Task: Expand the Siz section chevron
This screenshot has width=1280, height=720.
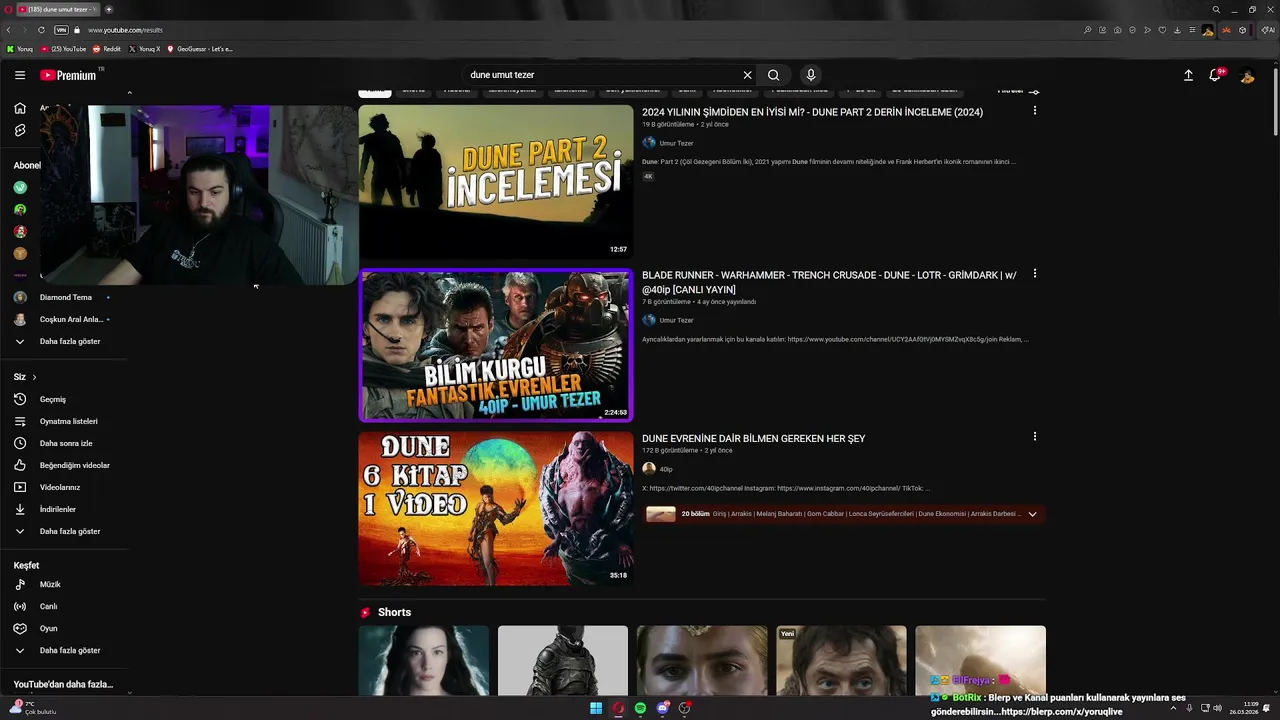Action: pyautogui.click(x=34, y=377)
